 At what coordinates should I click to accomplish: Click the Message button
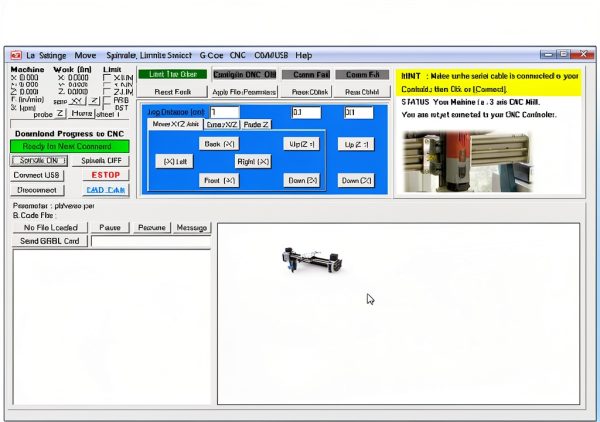point(192,228)
